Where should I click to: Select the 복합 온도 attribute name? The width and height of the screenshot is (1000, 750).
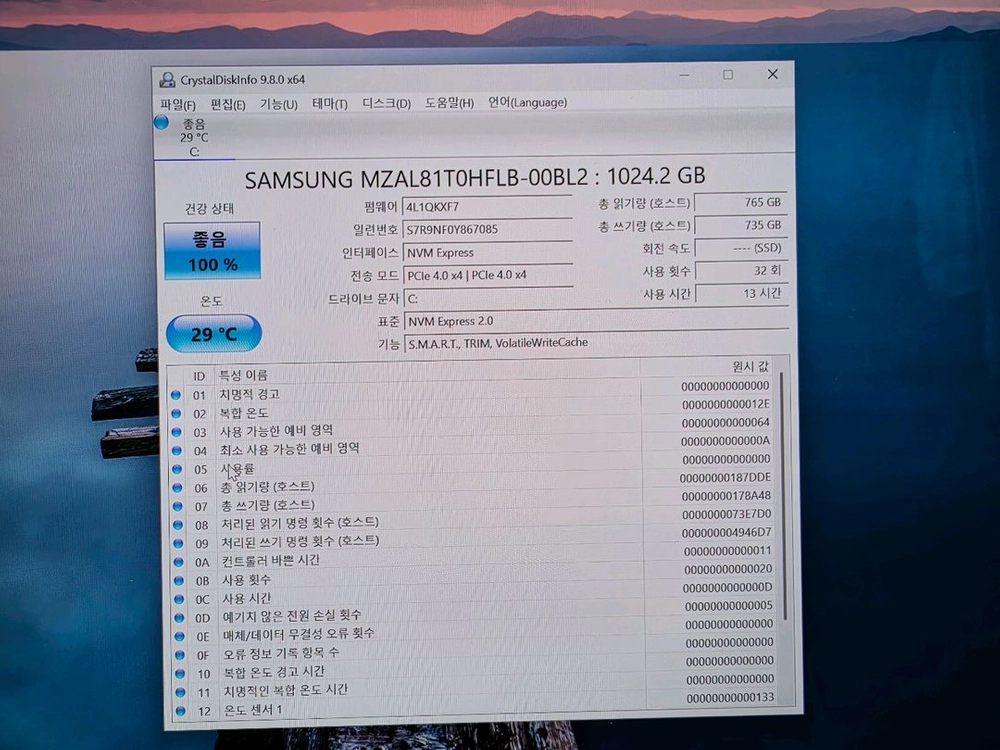tap(244, 413)
